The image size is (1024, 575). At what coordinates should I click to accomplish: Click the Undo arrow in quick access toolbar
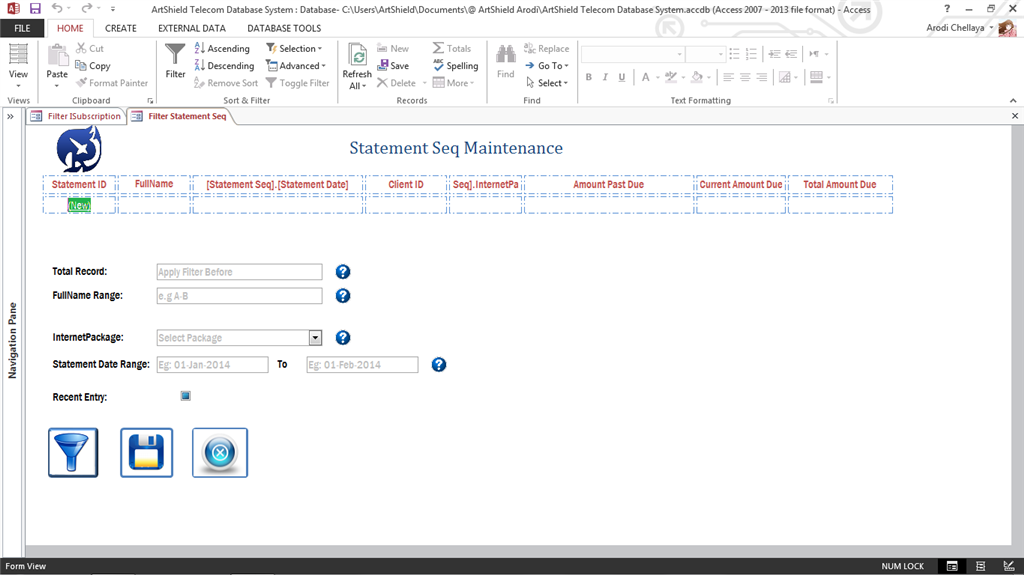[57, 8]
